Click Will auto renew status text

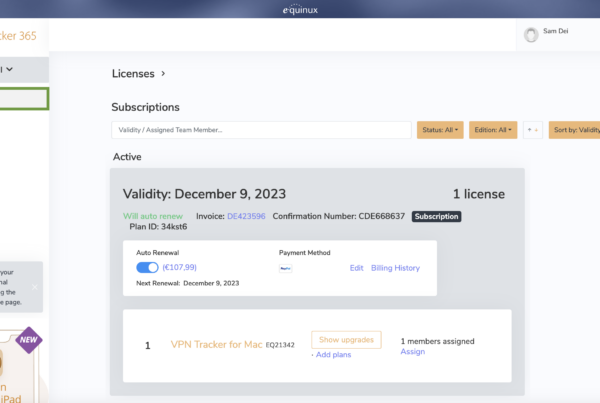153,216
